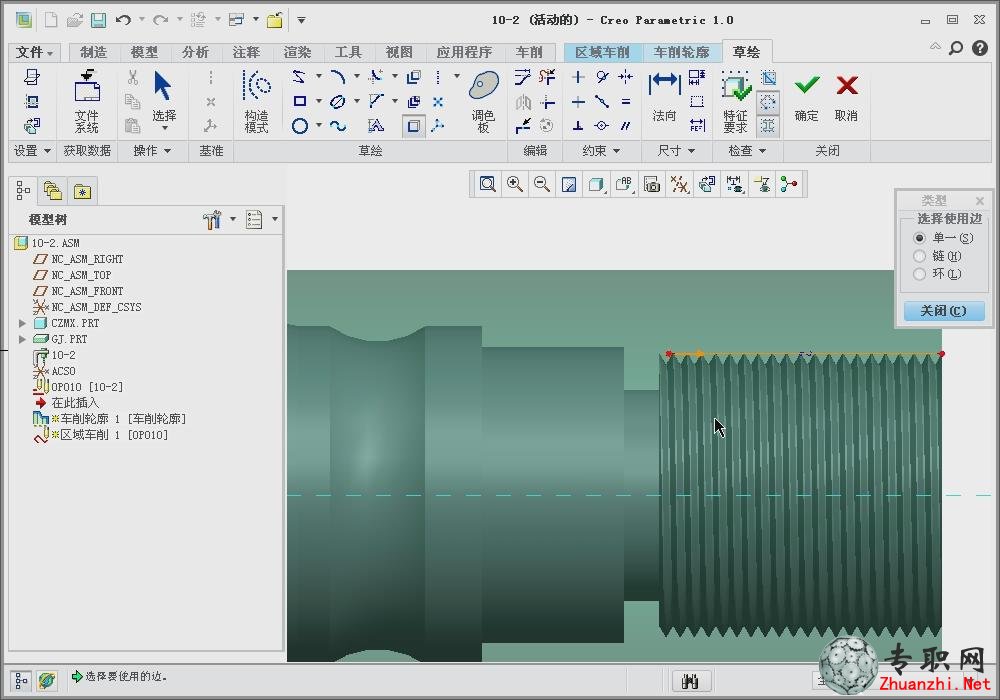Open the rectangle tool type dropdown arrow

pyautogui.click(x=318, y=101)
